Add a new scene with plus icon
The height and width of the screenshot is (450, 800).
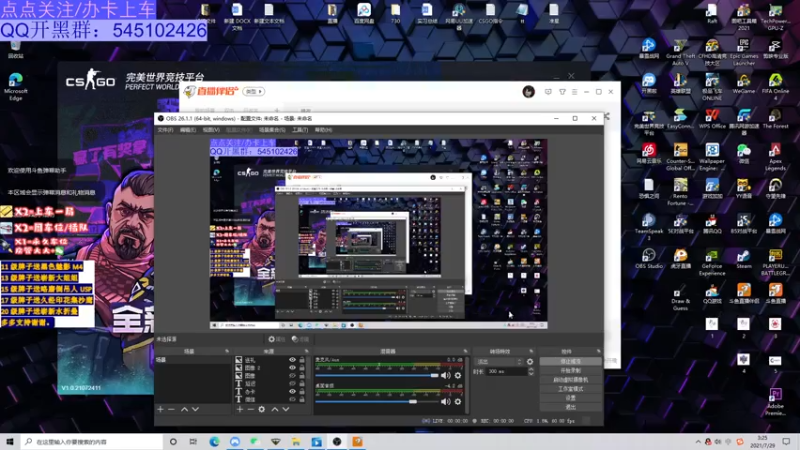point(160,409)
